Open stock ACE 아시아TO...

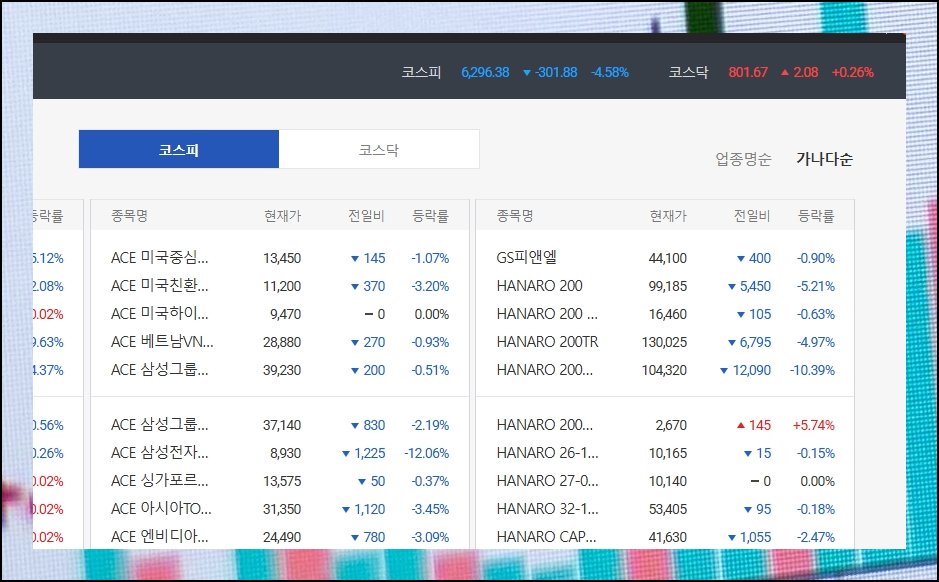[161, 509]
